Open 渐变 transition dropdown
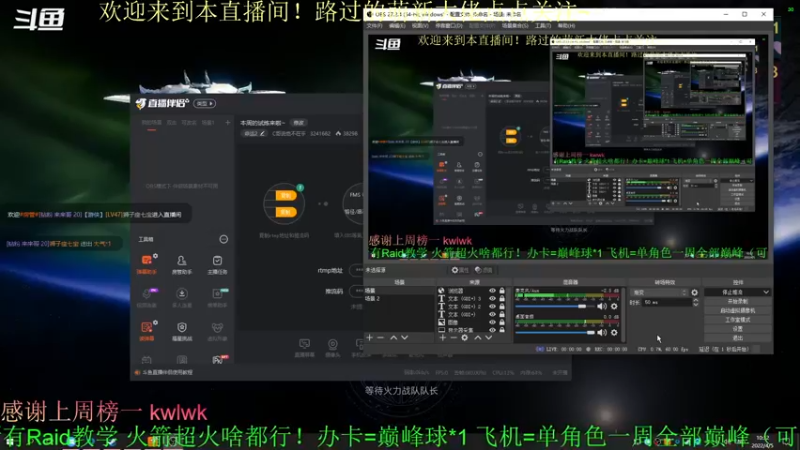 [659, 292]
